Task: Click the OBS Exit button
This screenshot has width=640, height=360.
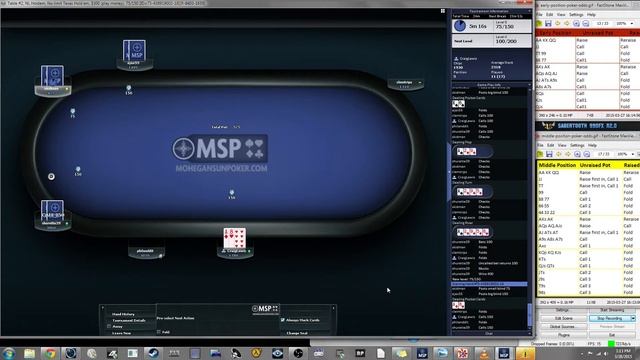Action: point(612,335)
